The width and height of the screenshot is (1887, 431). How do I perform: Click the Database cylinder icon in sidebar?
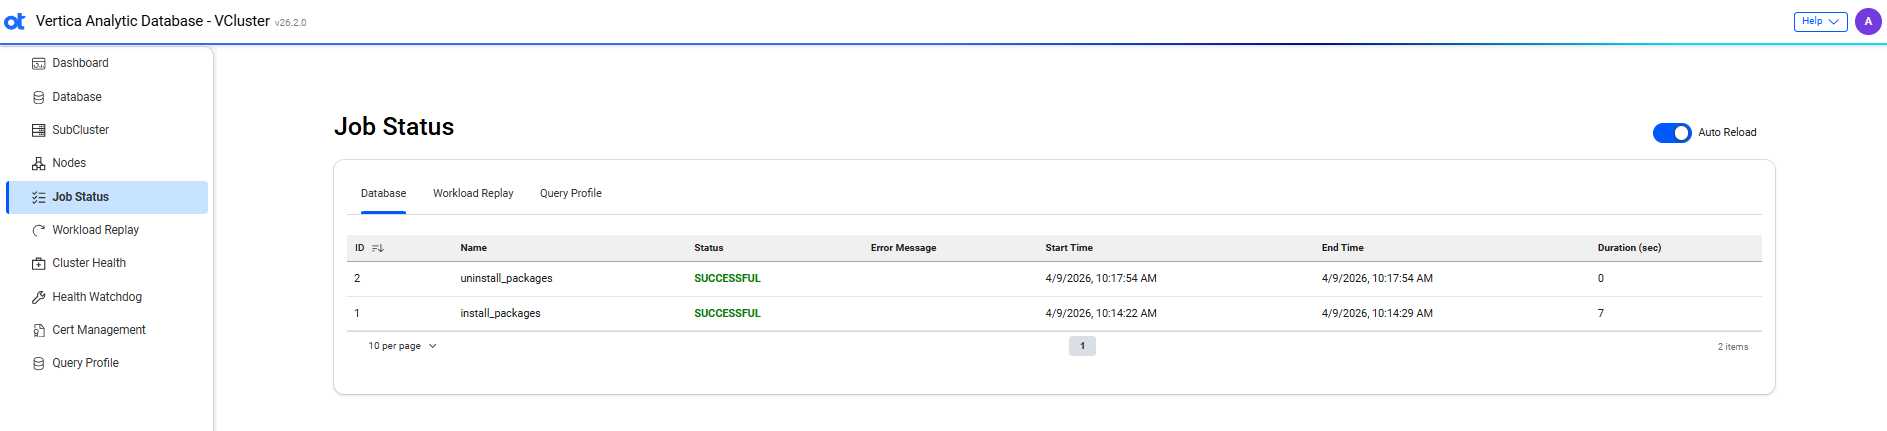click(x=39, y=97)
